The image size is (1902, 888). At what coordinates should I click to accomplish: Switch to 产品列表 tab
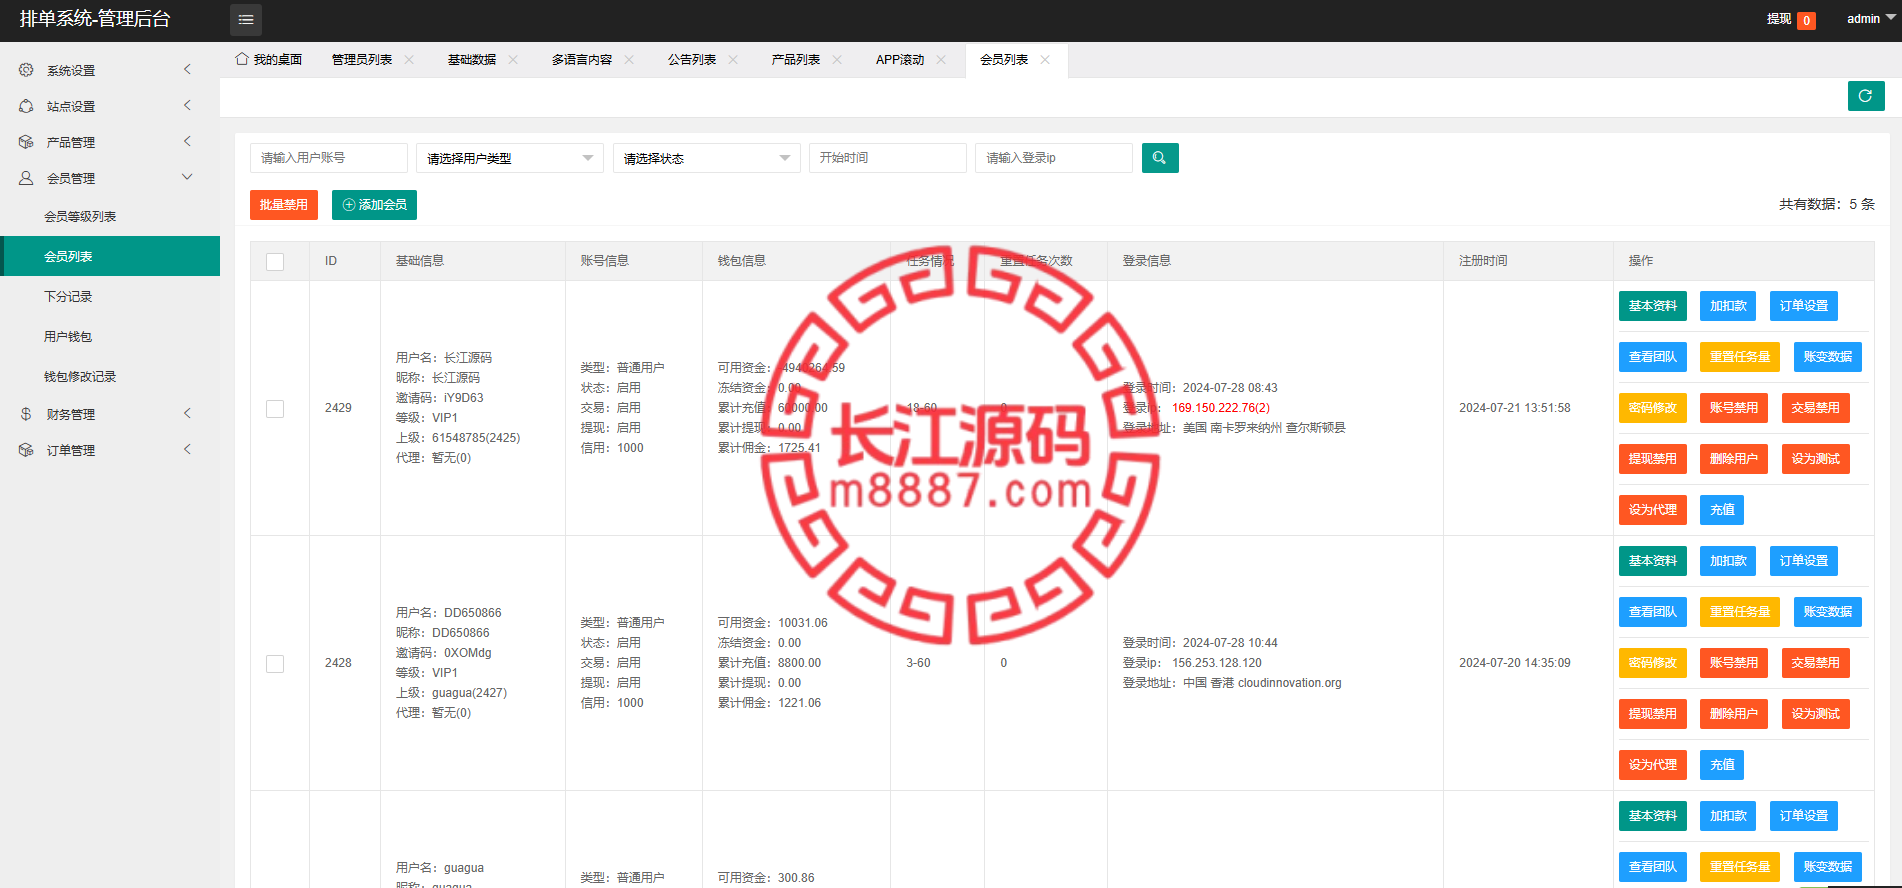tap(796, 60)
